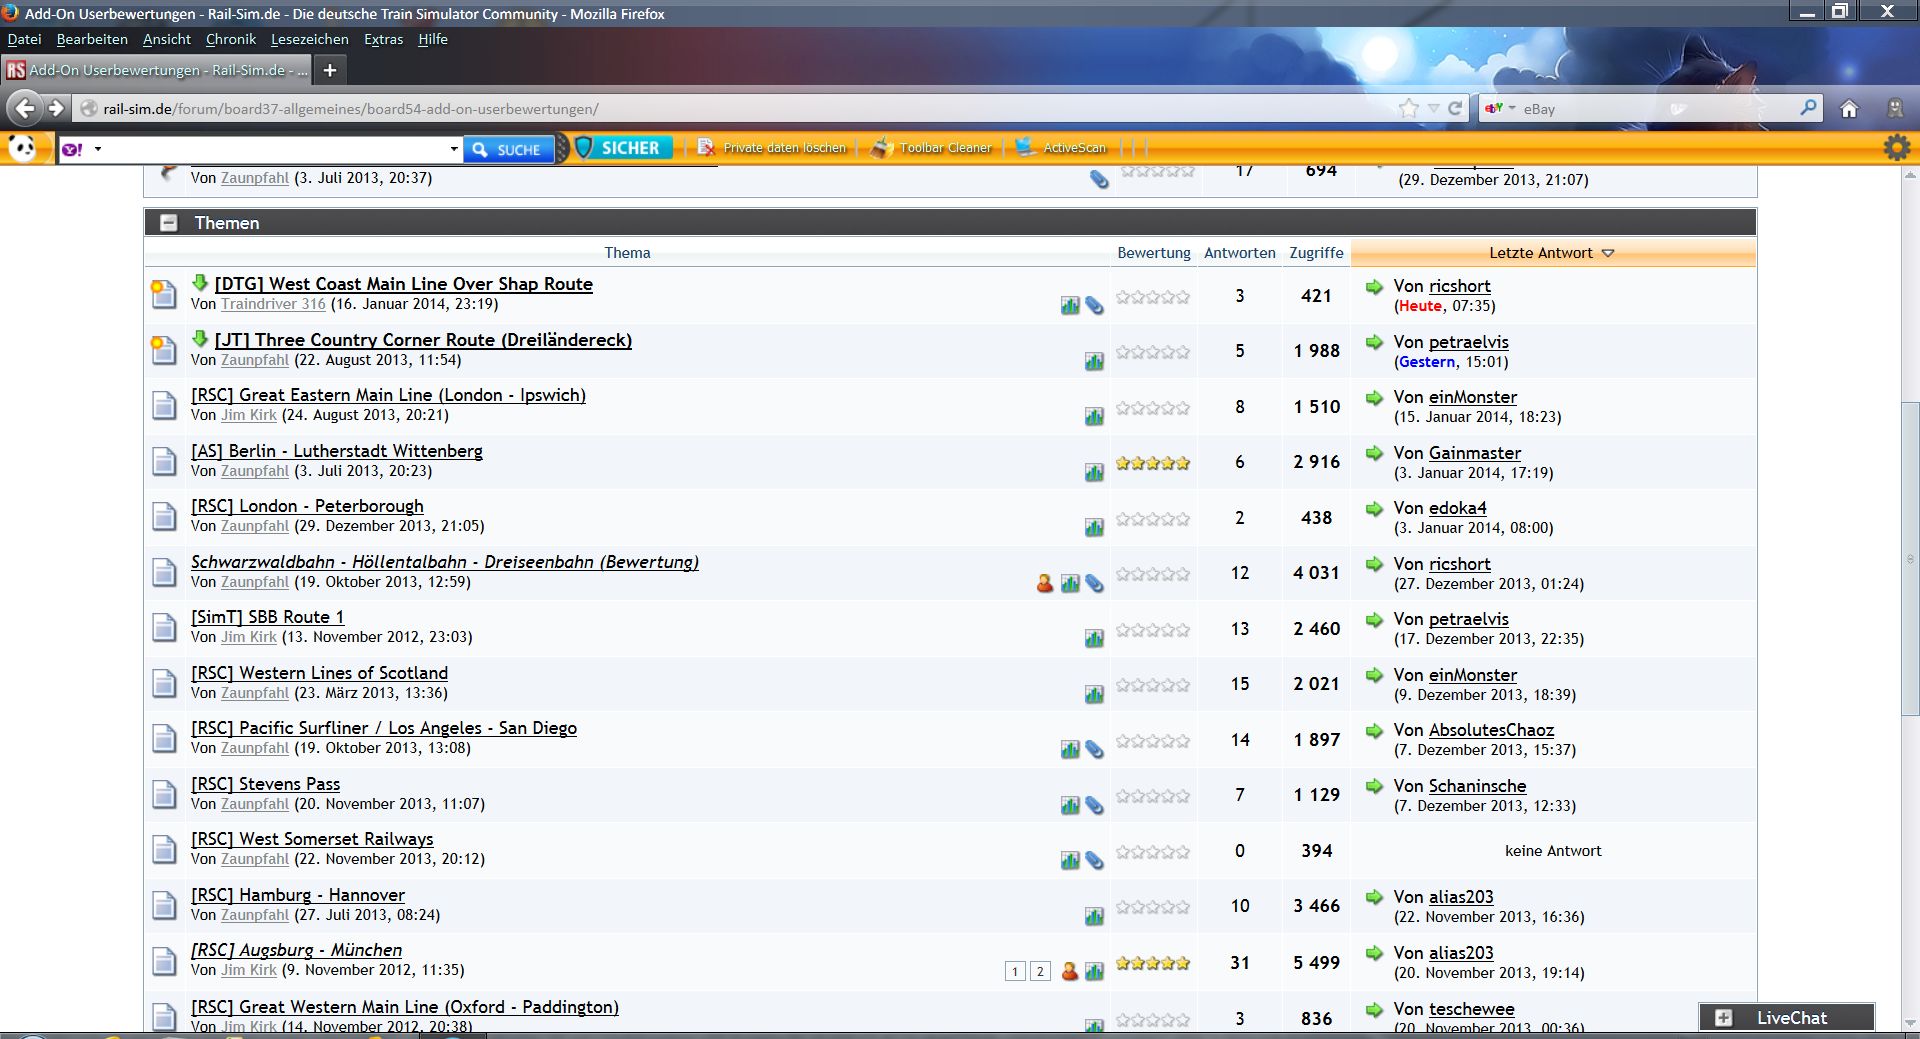1920x1039 pixels.
Task: Click the Yahoo toolbar search input field
Action: pyautogui.click(x=276, y=149)
